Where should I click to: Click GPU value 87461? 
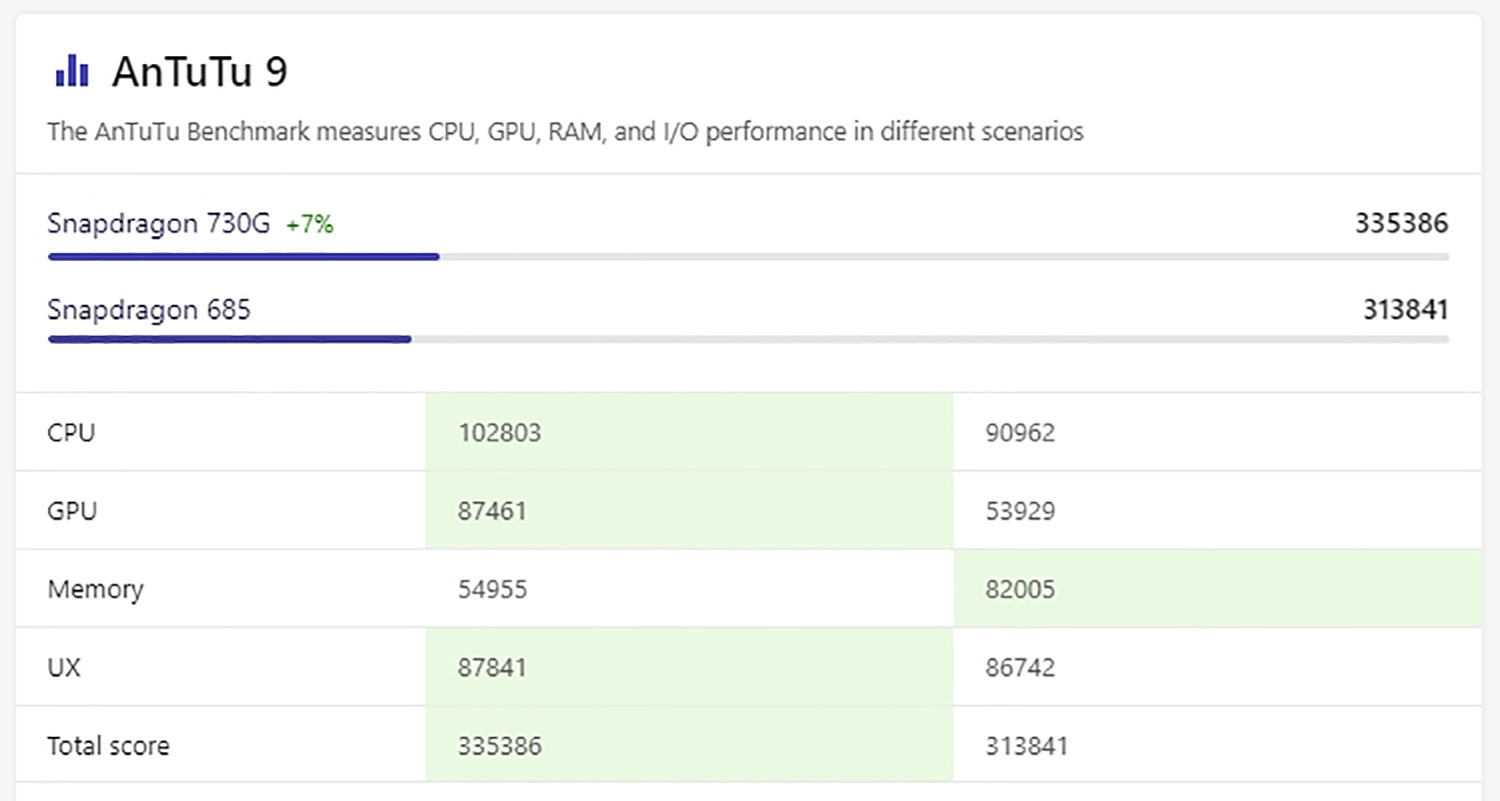[x=492, y=511]
